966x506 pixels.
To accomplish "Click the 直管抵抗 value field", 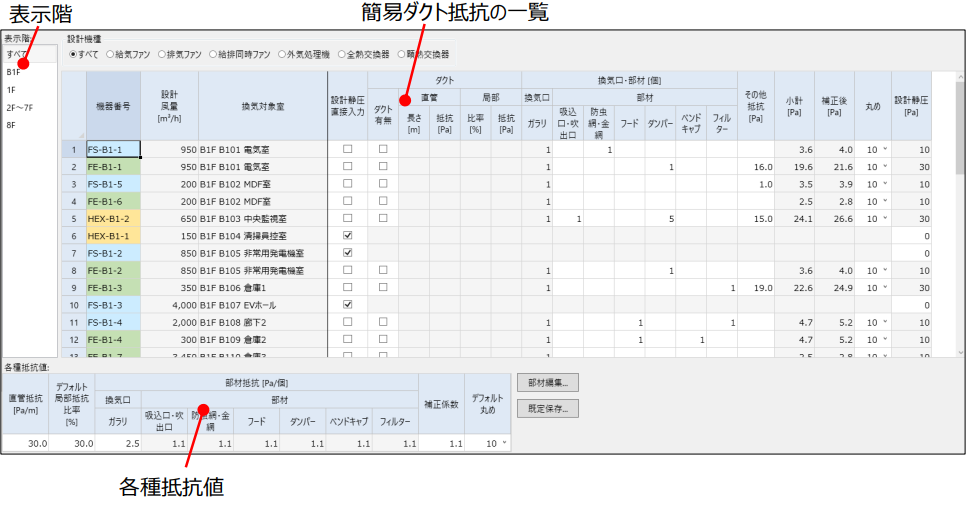I will coord(25,443).
